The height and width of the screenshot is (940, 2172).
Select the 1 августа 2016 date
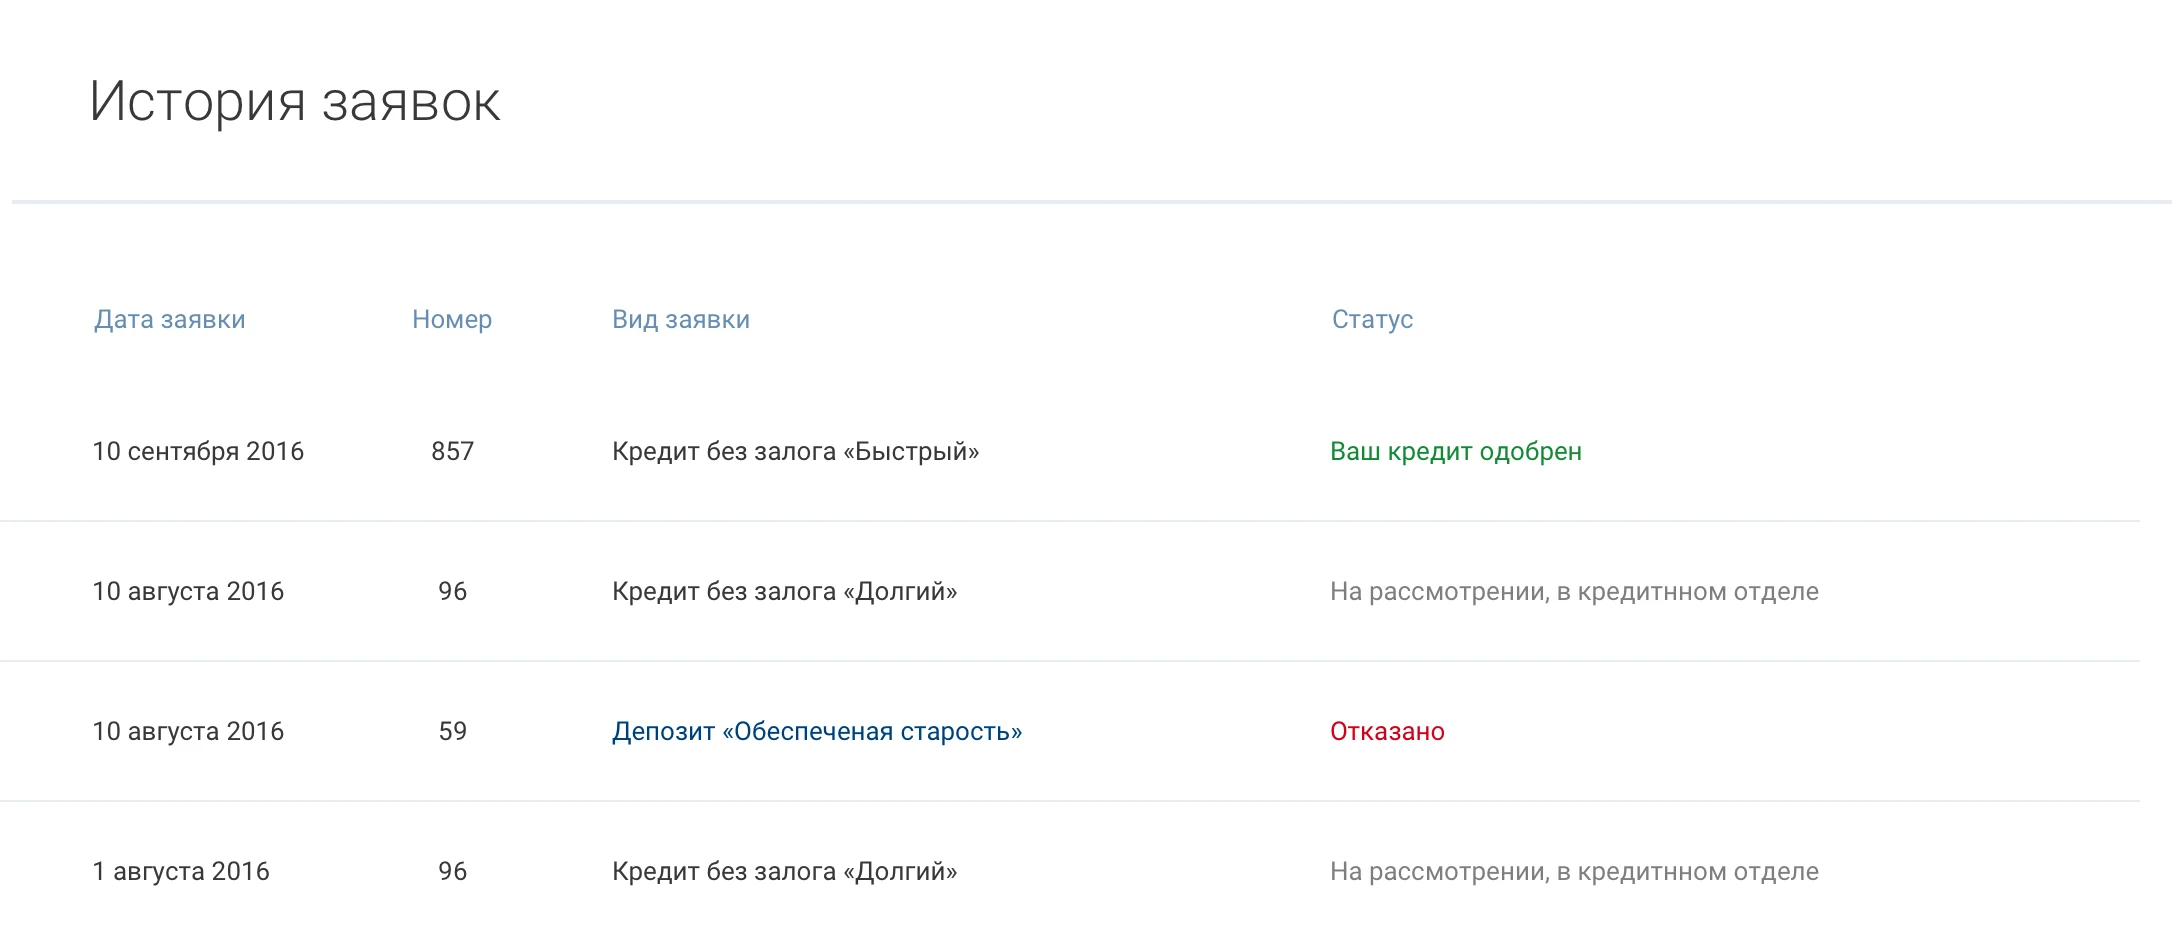coord(181,872)
